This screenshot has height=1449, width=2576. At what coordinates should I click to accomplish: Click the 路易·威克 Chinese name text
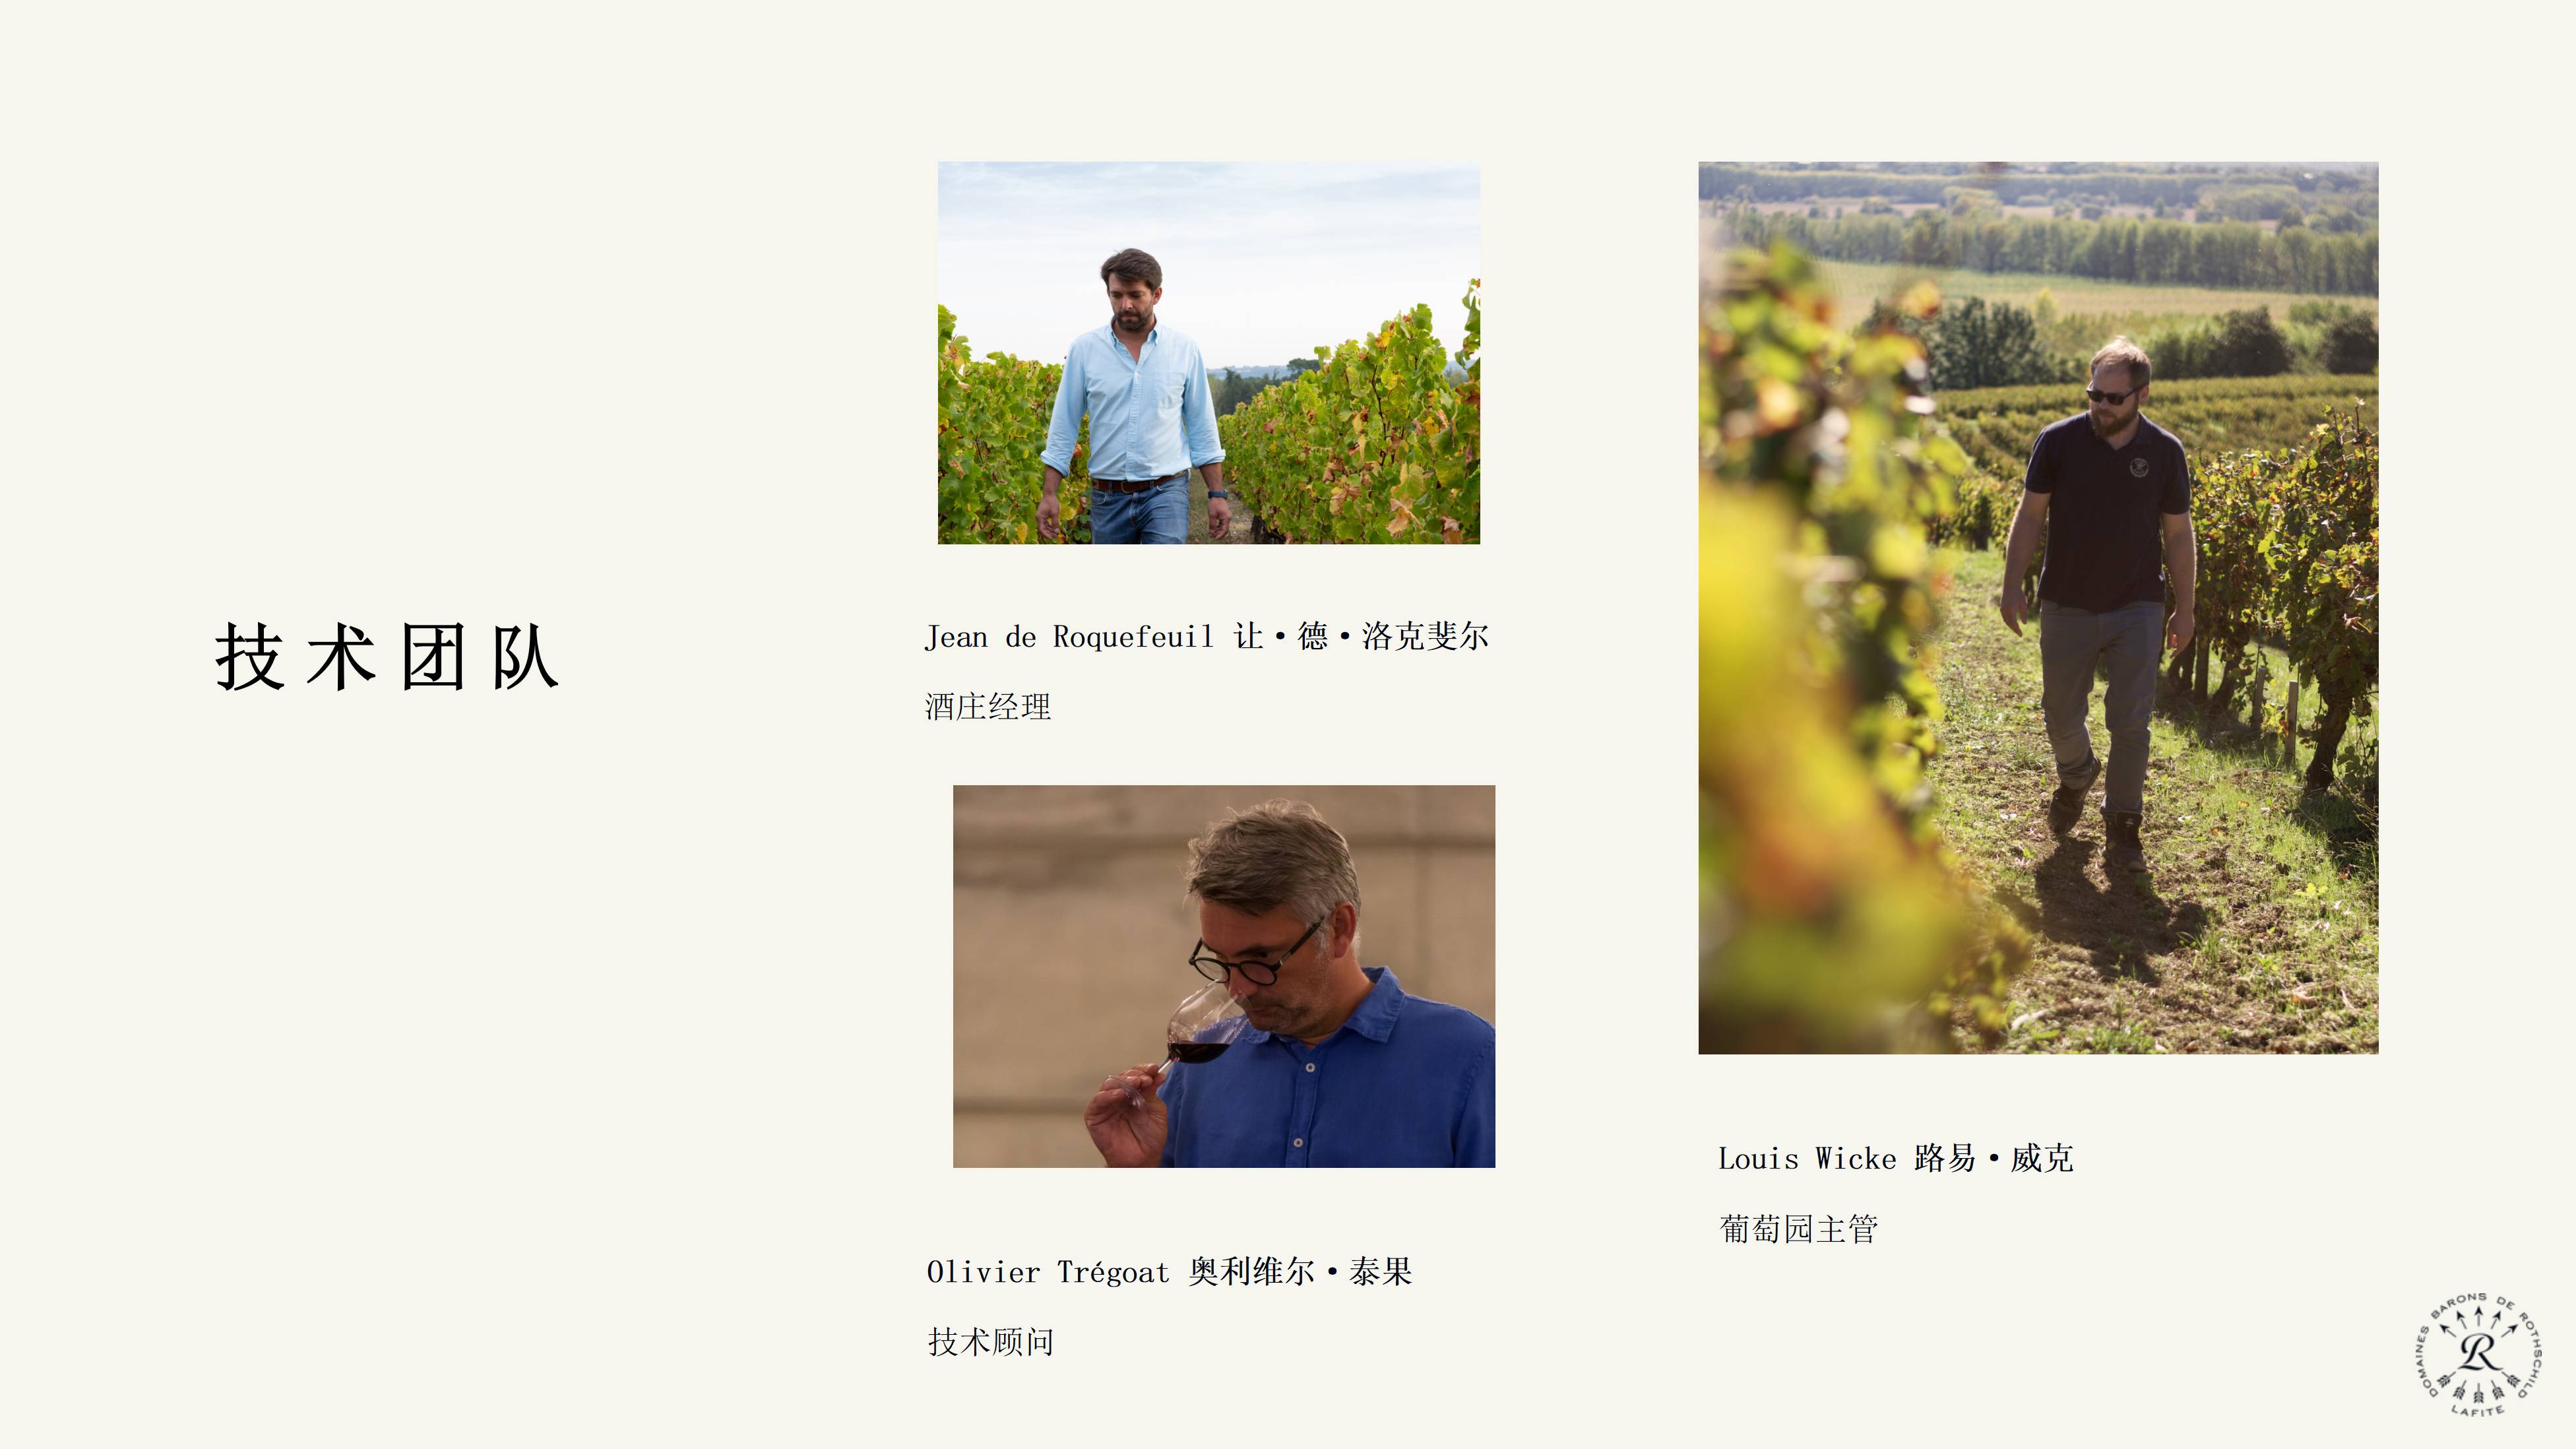point(1994,1158)
